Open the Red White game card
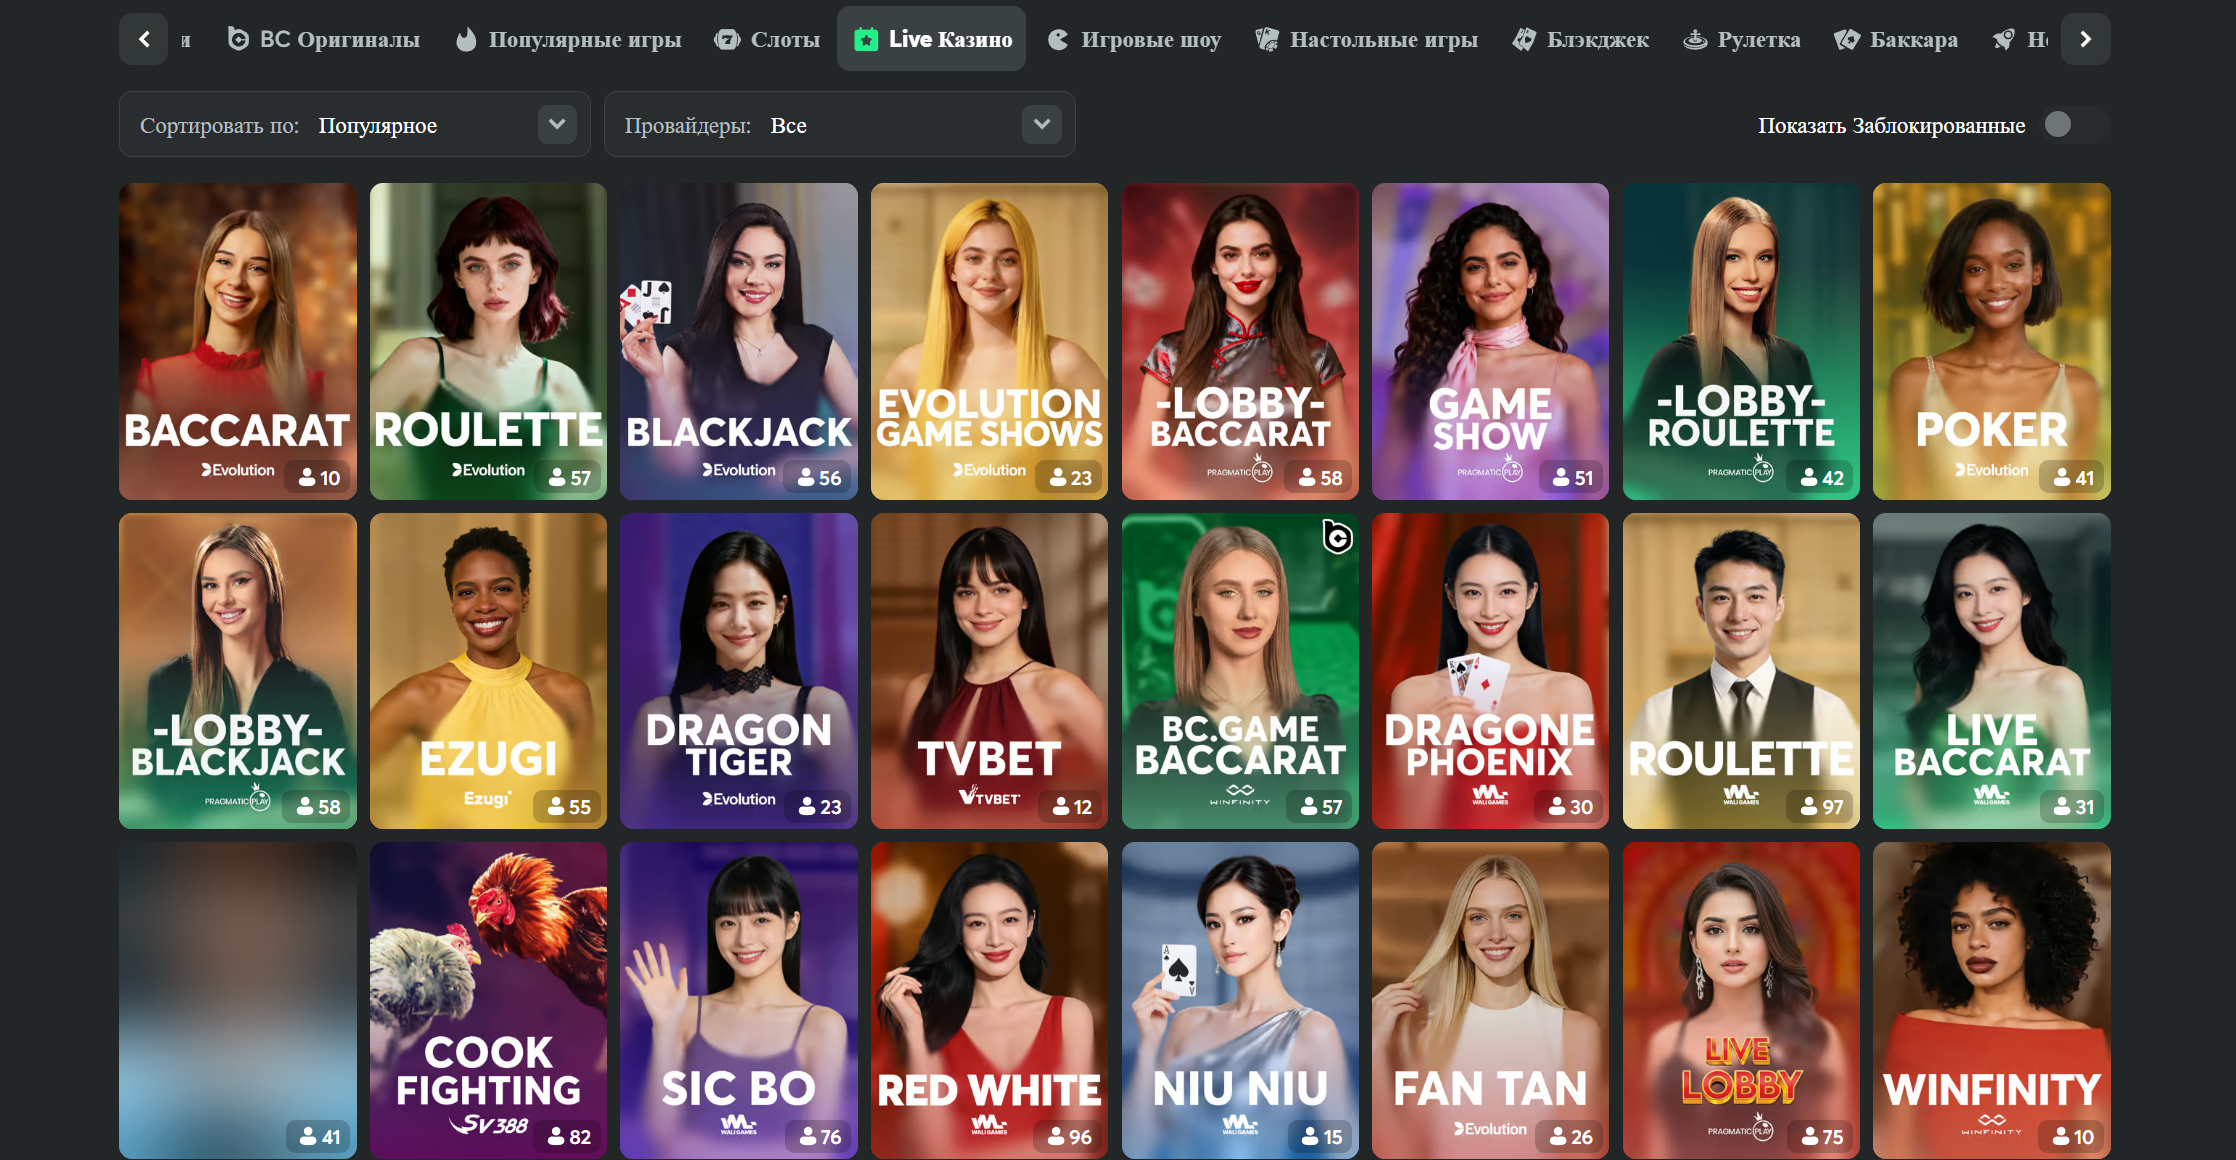The width and height of the screenshot is (2236, 1160). tap(989, 1000)
